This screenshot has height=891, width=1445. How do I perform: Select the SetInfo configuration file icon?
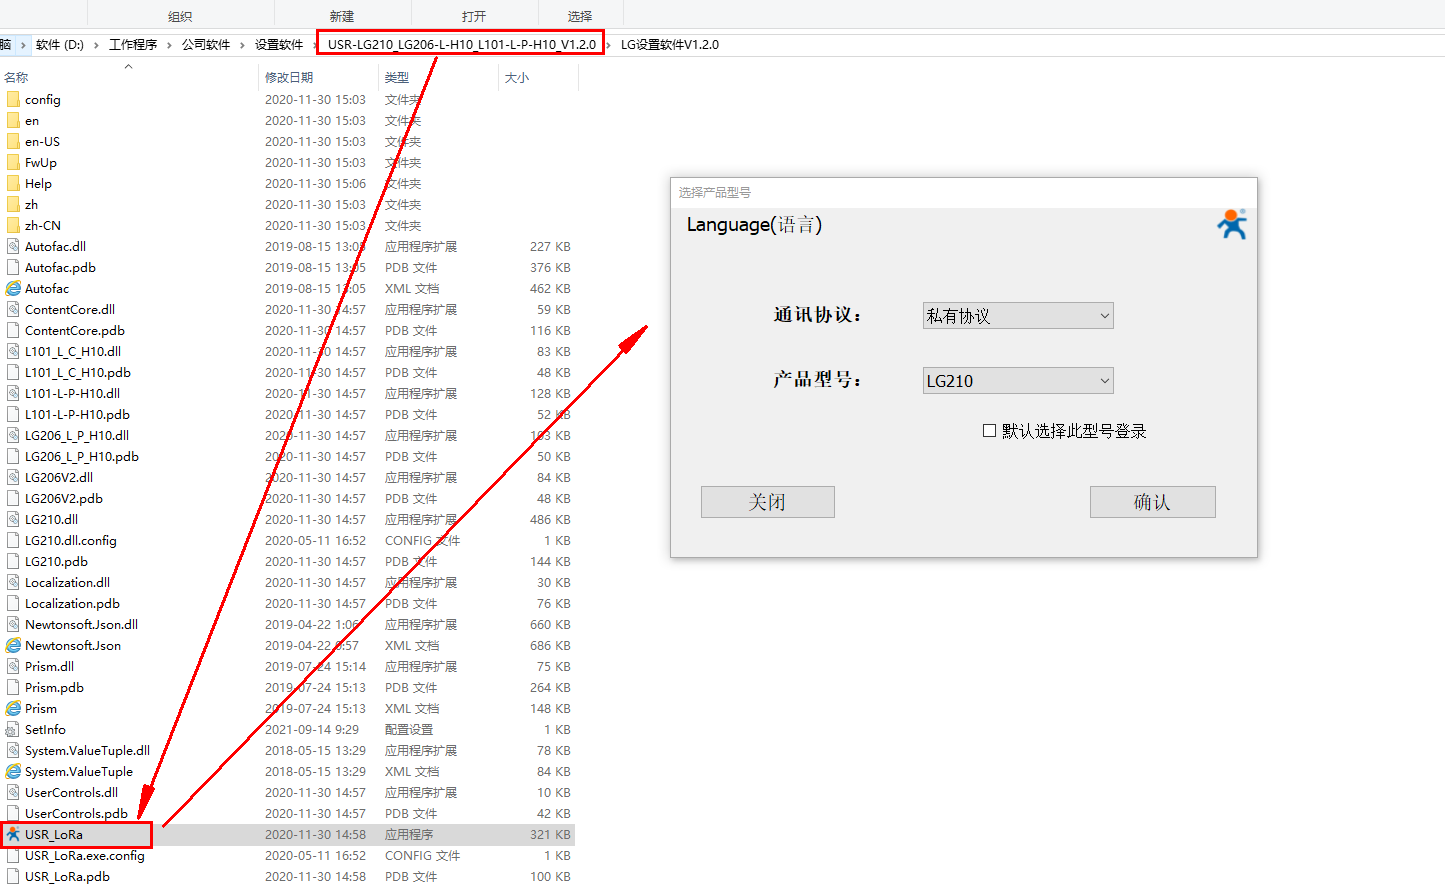(x=13, y=729)
